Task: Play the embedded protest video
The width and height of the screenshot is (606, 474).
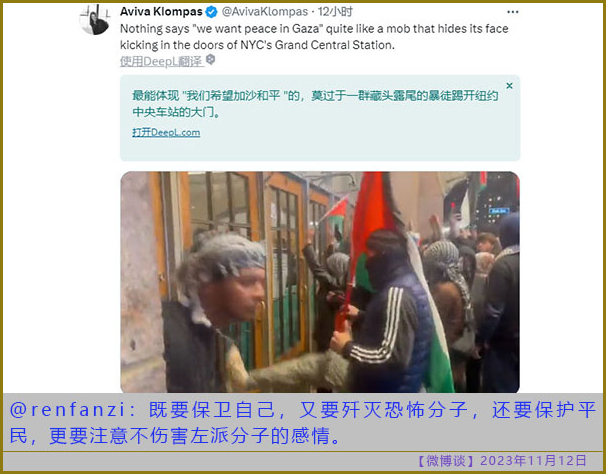Action: tap(320, 282)
